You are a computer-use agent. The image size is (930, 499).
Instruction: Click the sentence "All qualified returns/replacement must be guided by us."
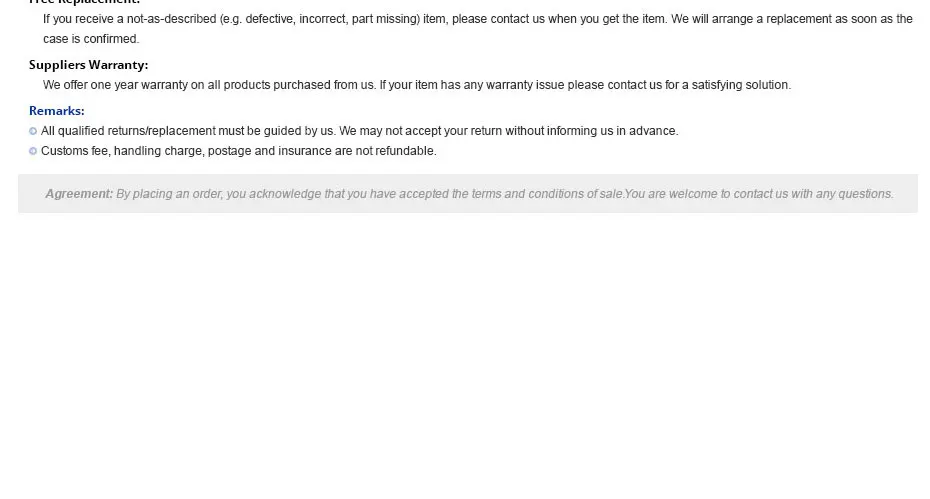pyautogui.click(x=188, y=131)
